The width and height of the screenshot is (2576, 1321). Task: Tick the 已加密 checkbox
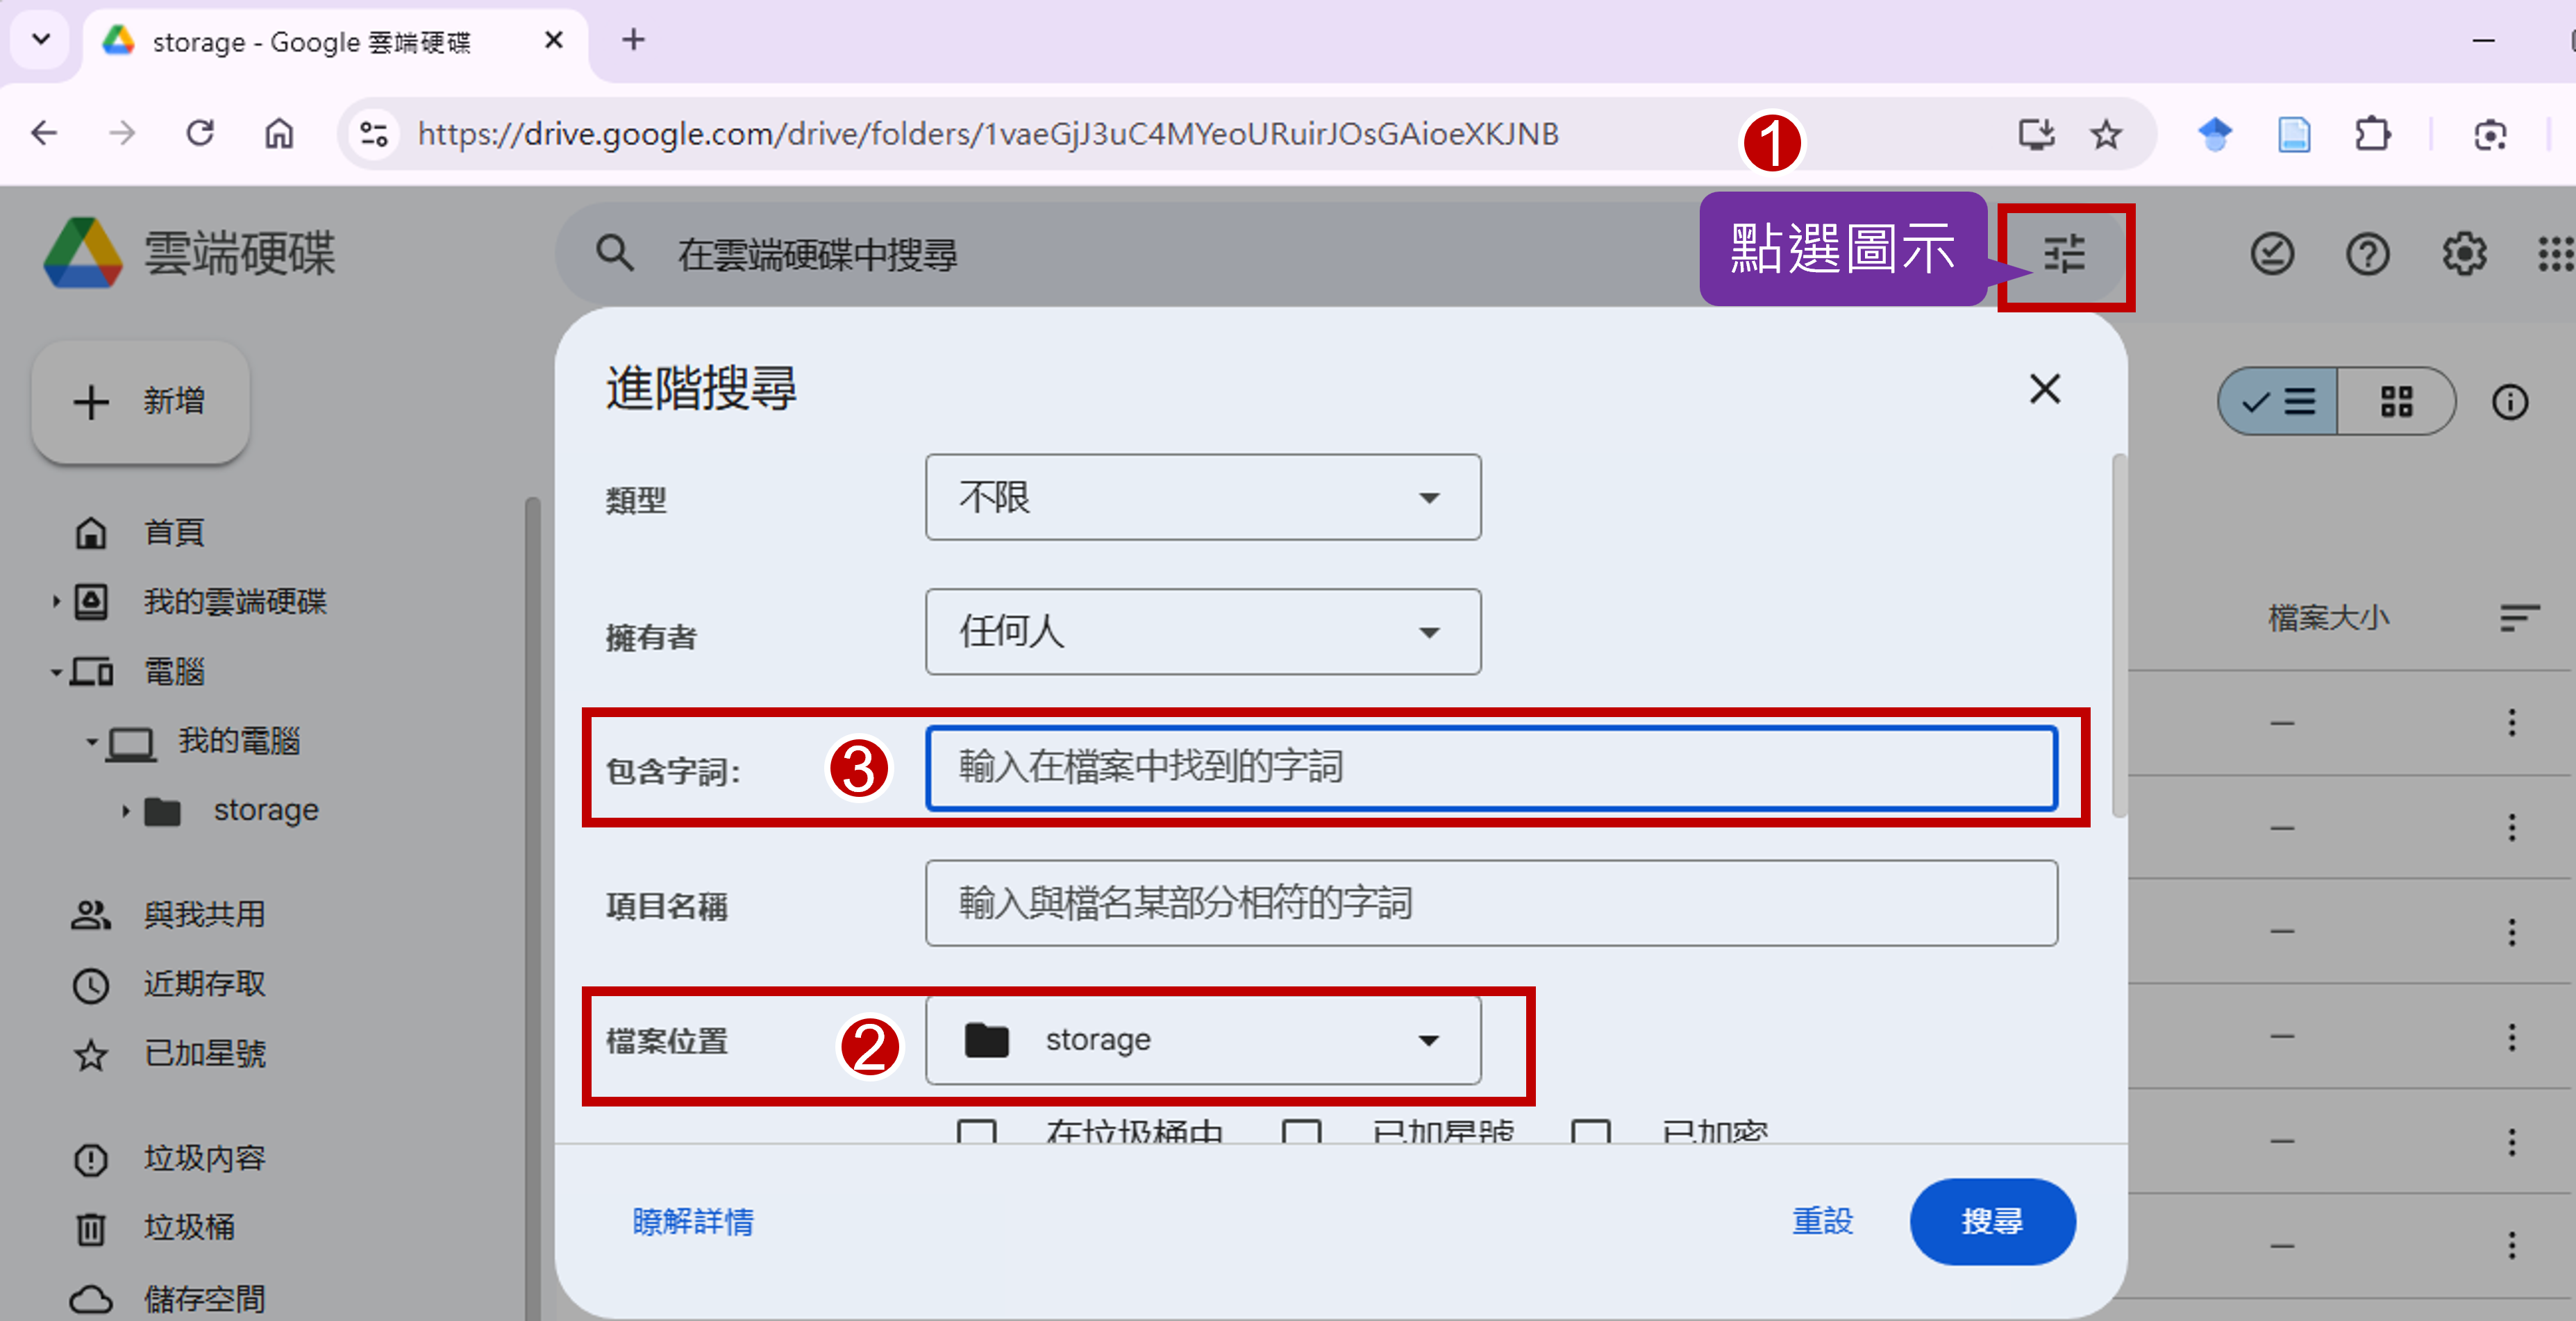(x=1590, y=1132)
